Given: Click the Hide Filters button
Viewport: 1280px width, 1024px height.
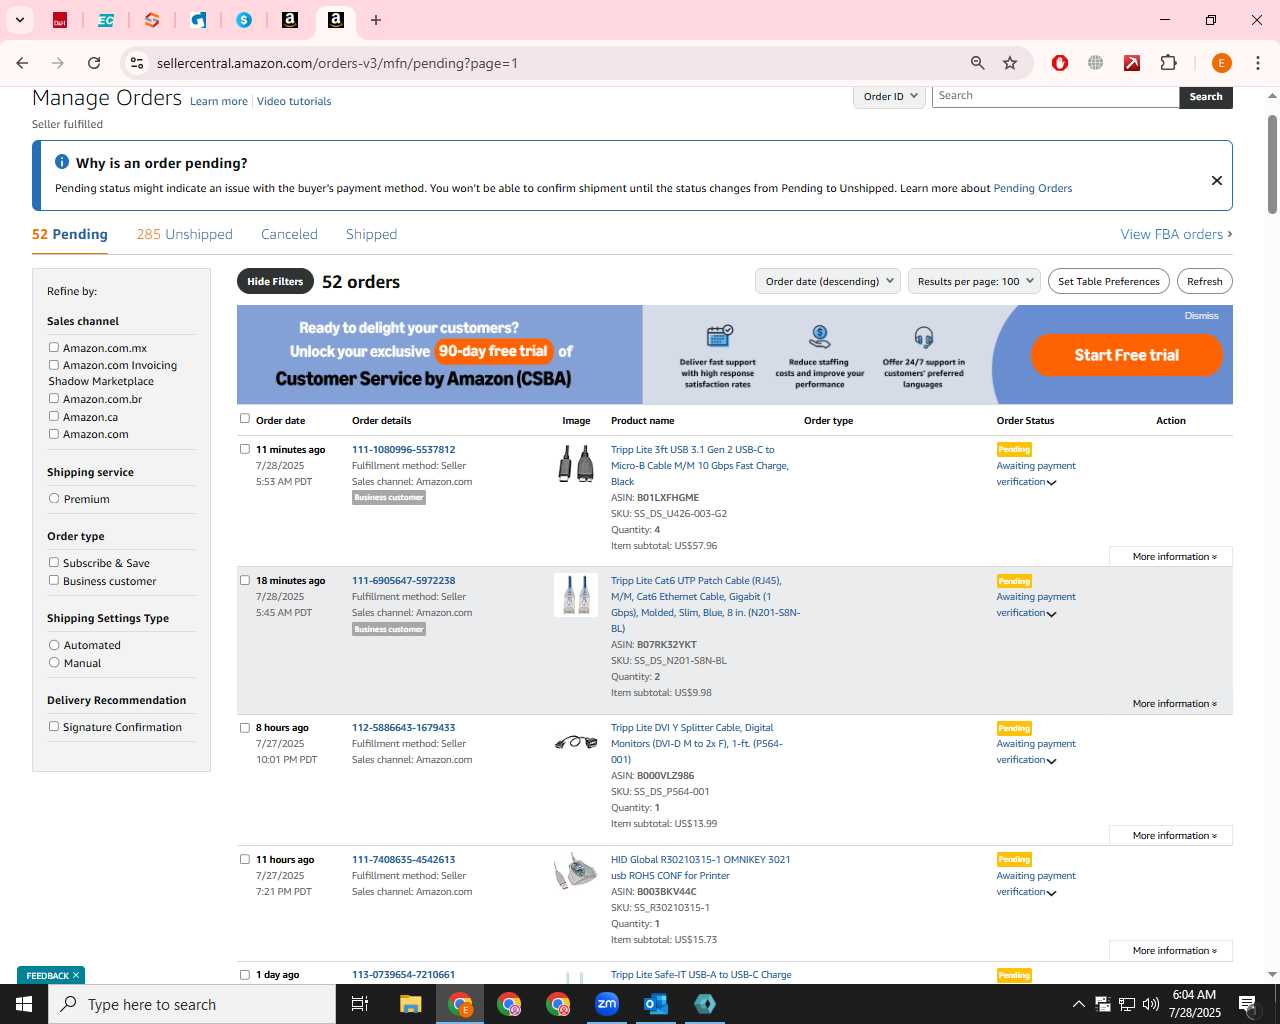Looking at the screenshot, I should coord(275,281).
